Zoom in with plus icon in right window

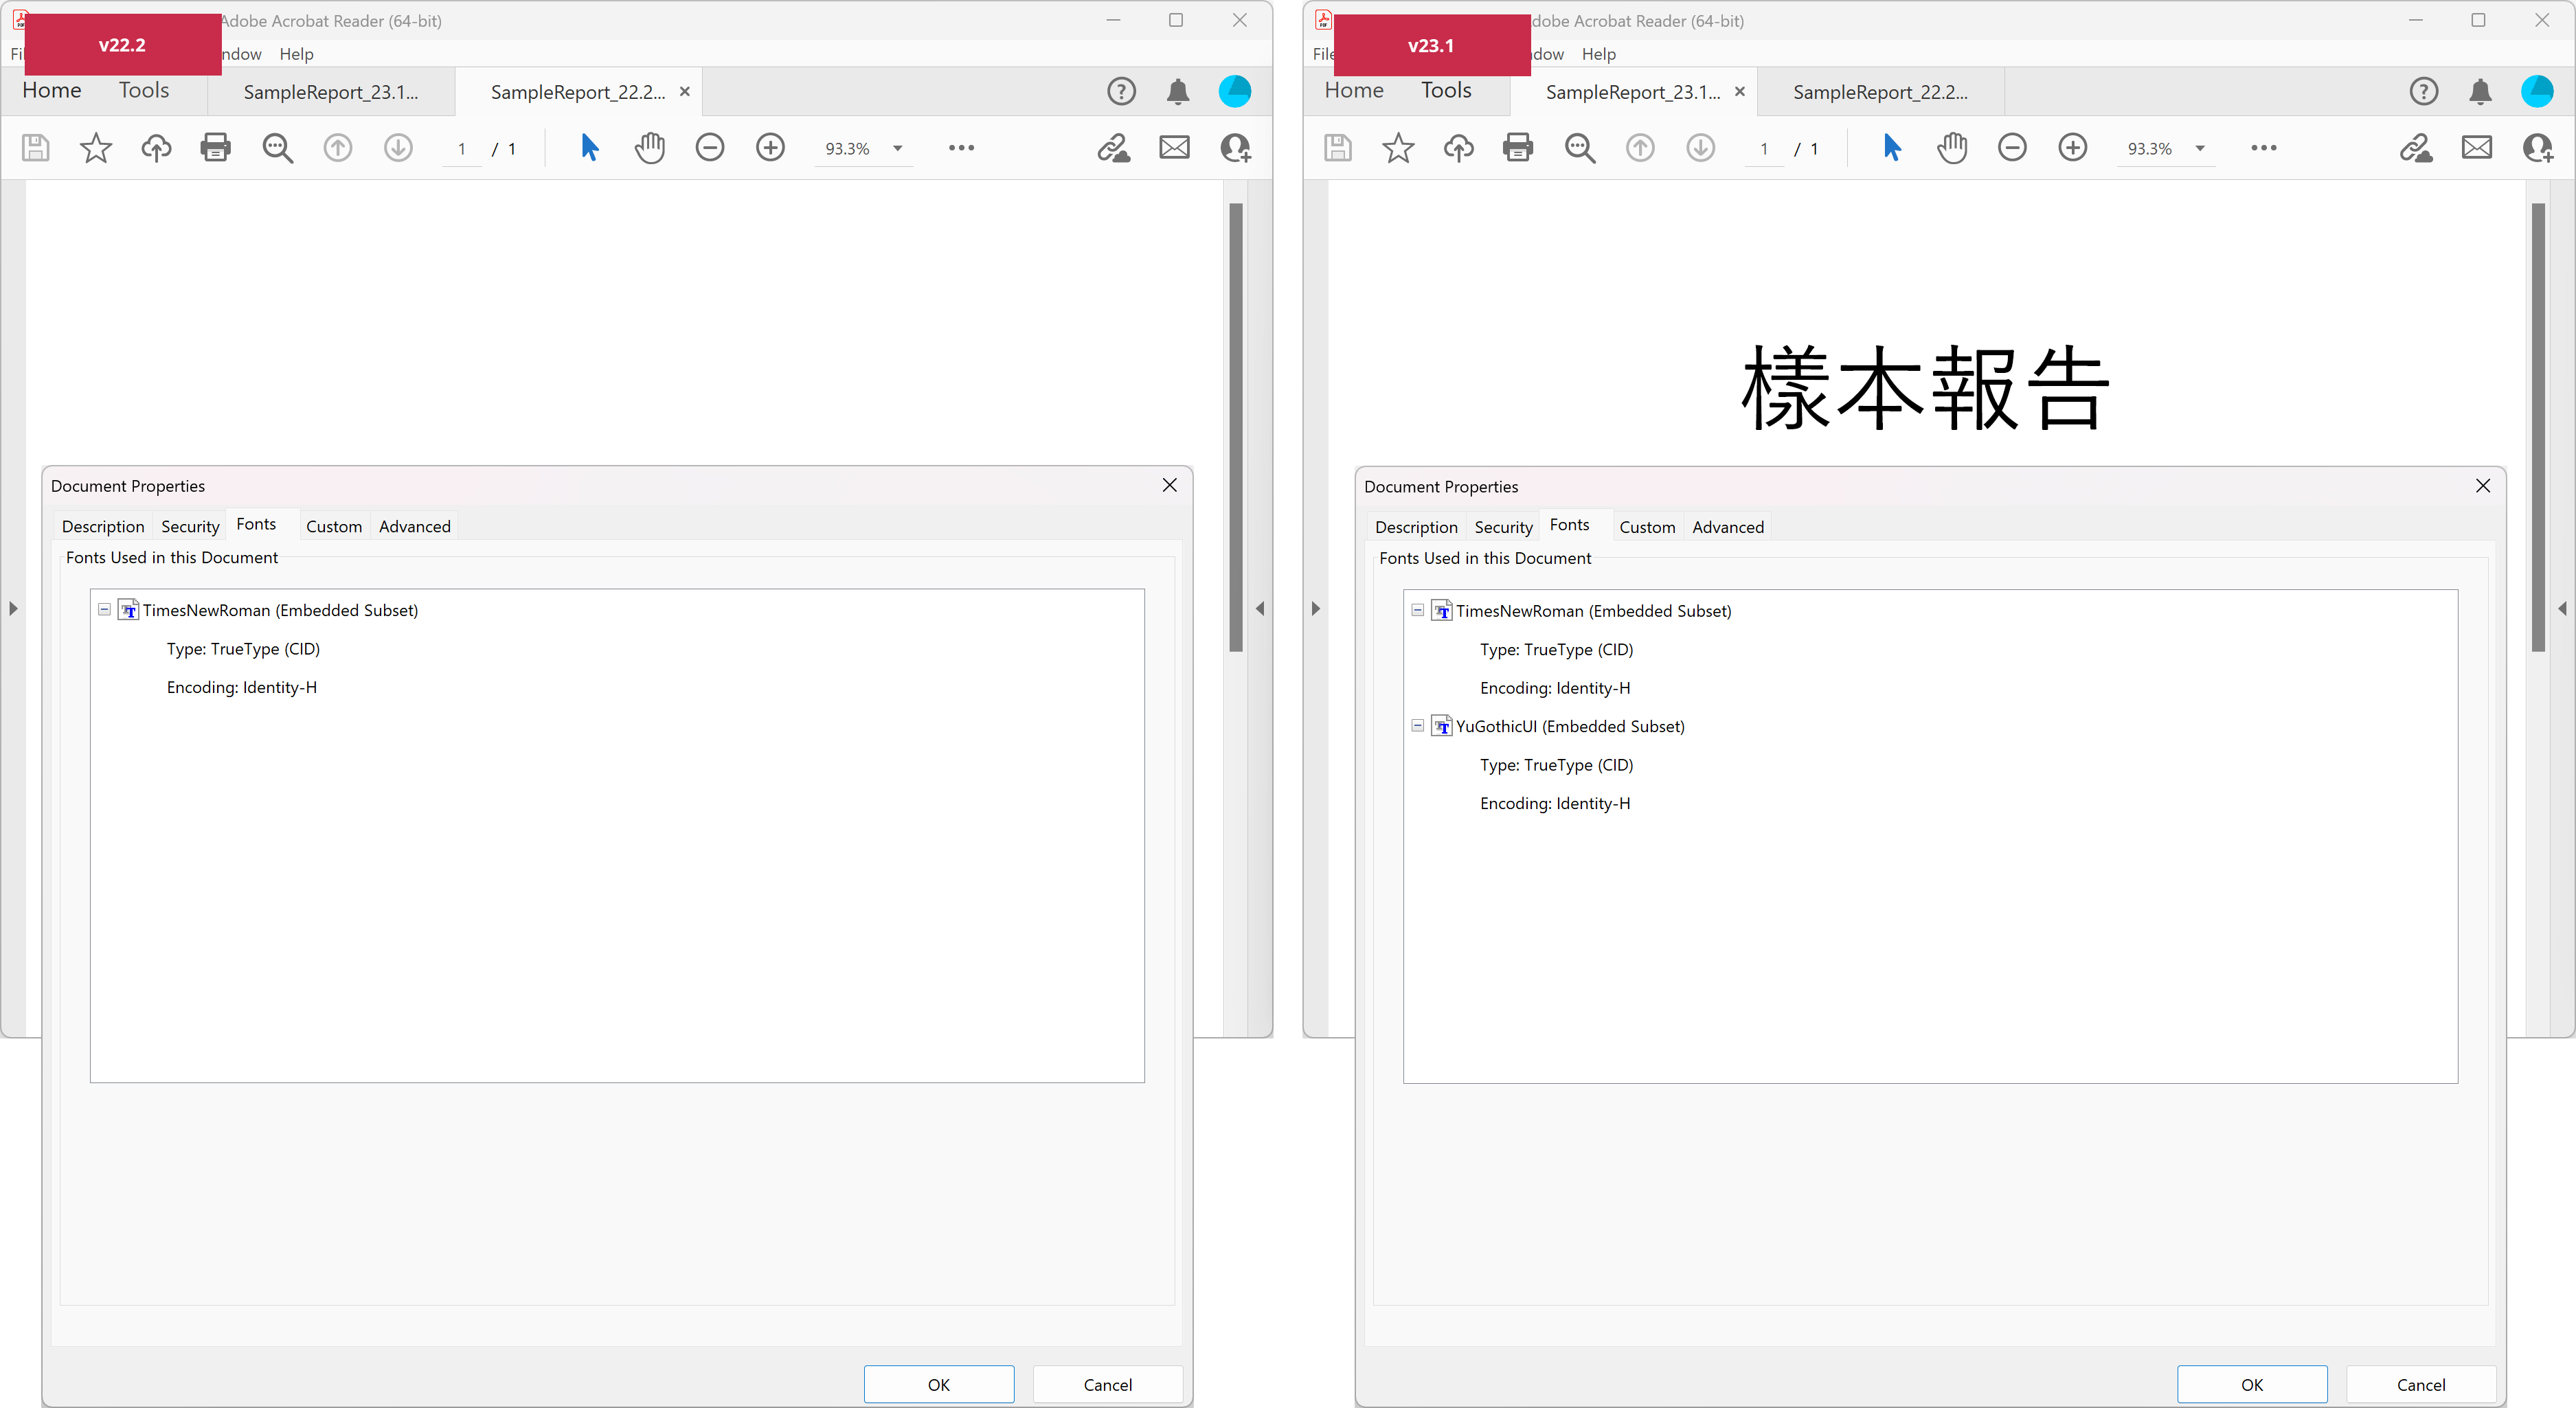point(2073,148)
